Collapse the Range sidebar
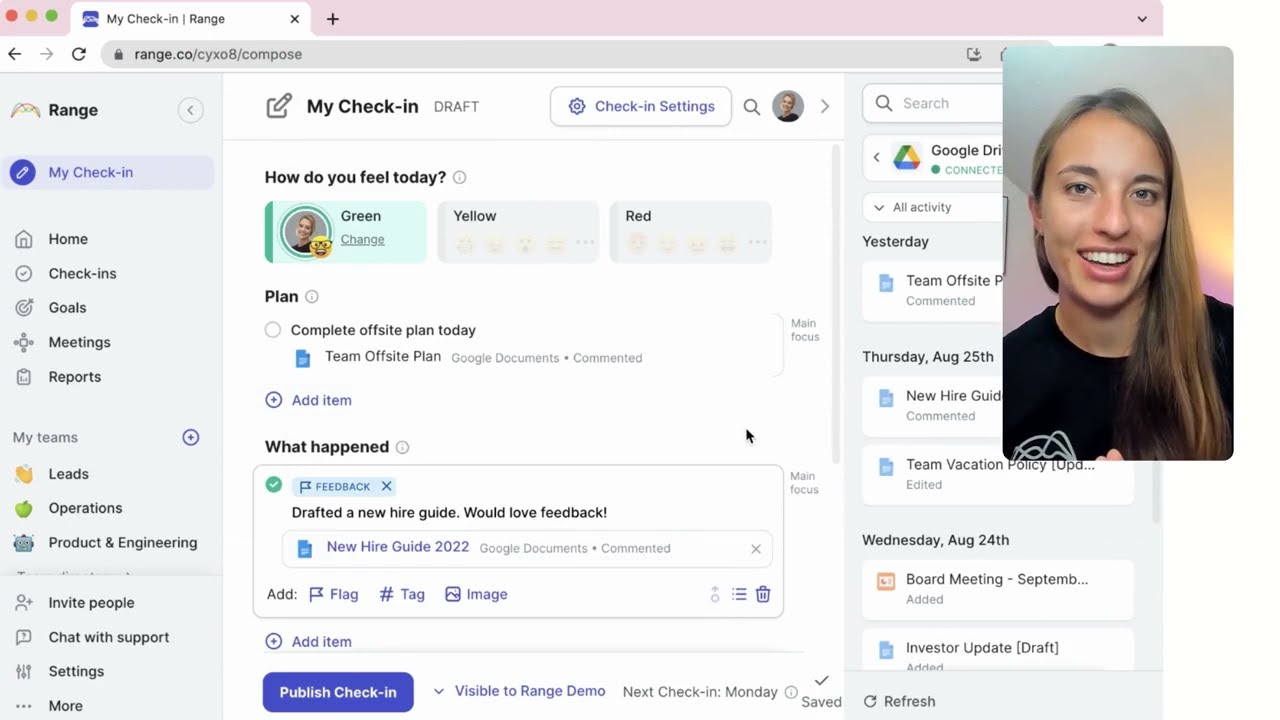The width and height of the screenshot is (1280, 720). pos(190,110)
